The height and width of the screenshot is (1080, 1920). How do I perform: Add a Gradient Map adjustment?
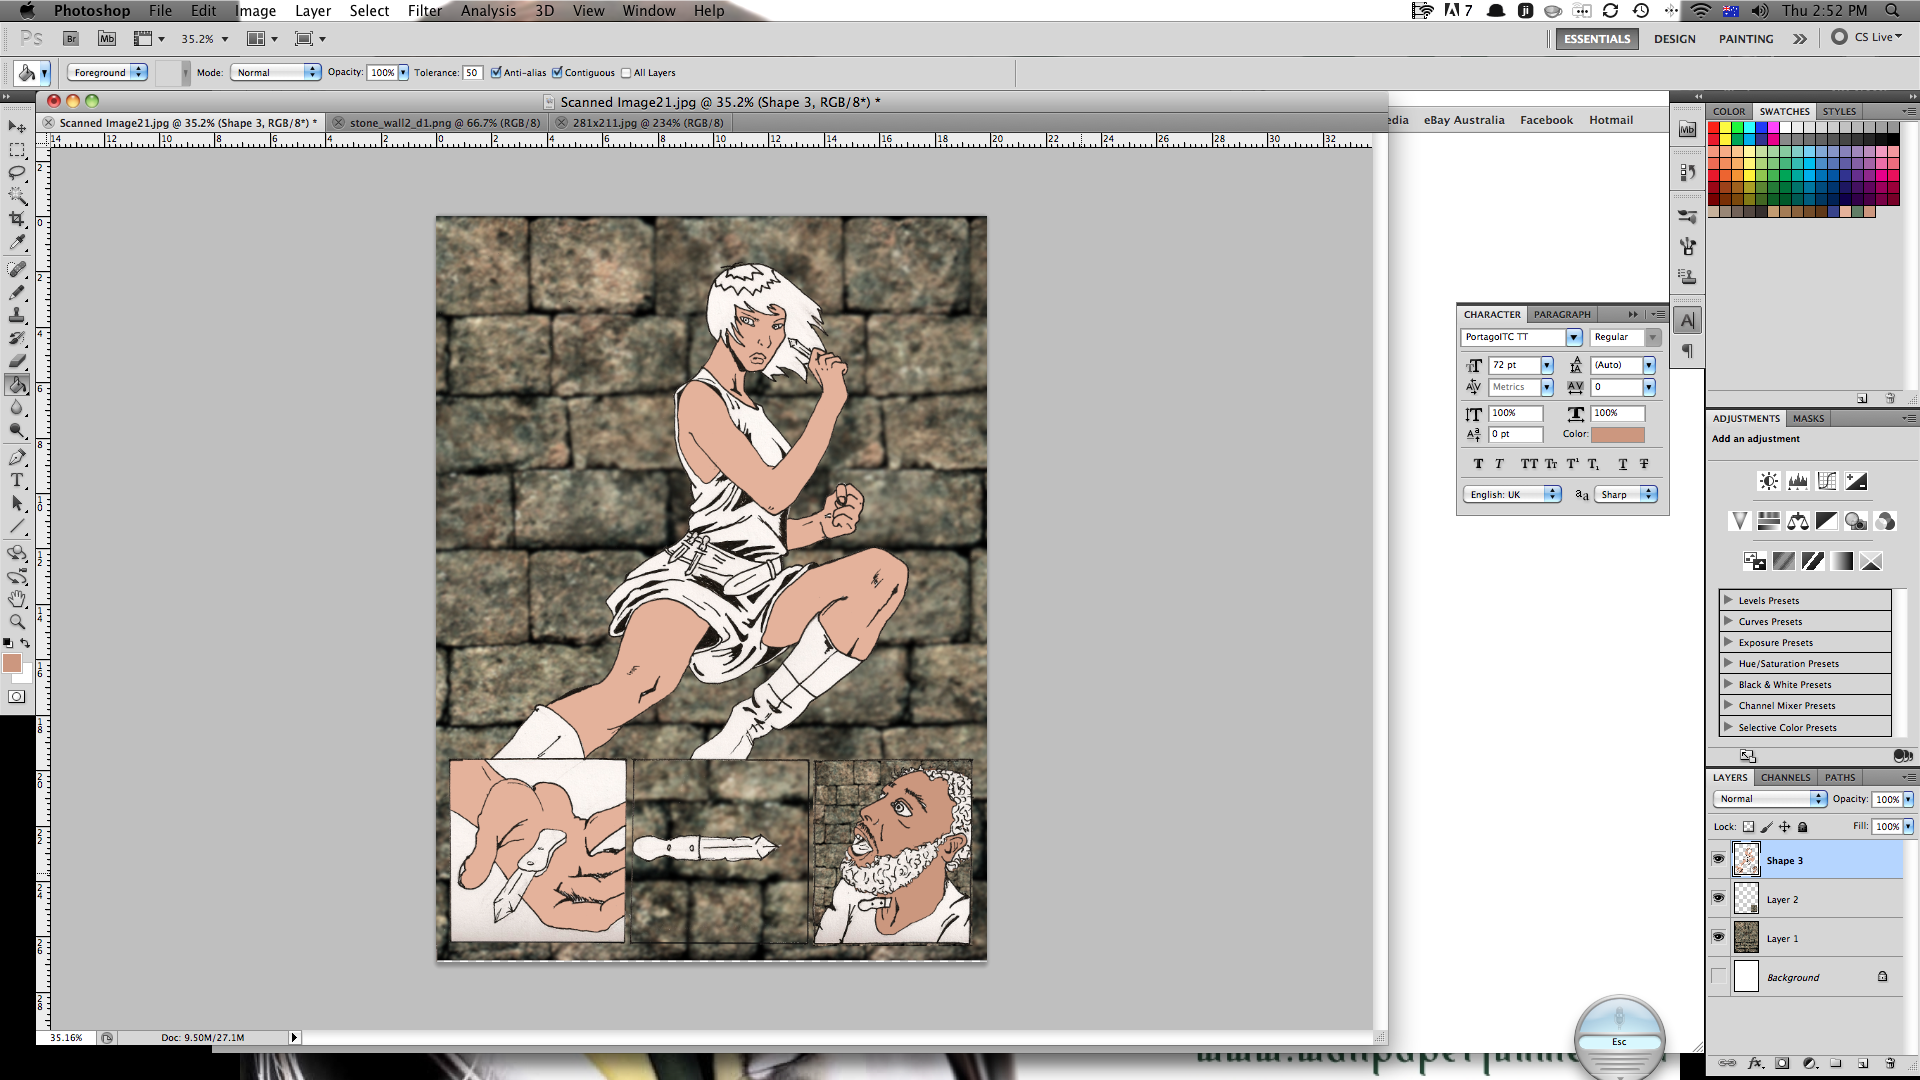tap(1842, 561)
